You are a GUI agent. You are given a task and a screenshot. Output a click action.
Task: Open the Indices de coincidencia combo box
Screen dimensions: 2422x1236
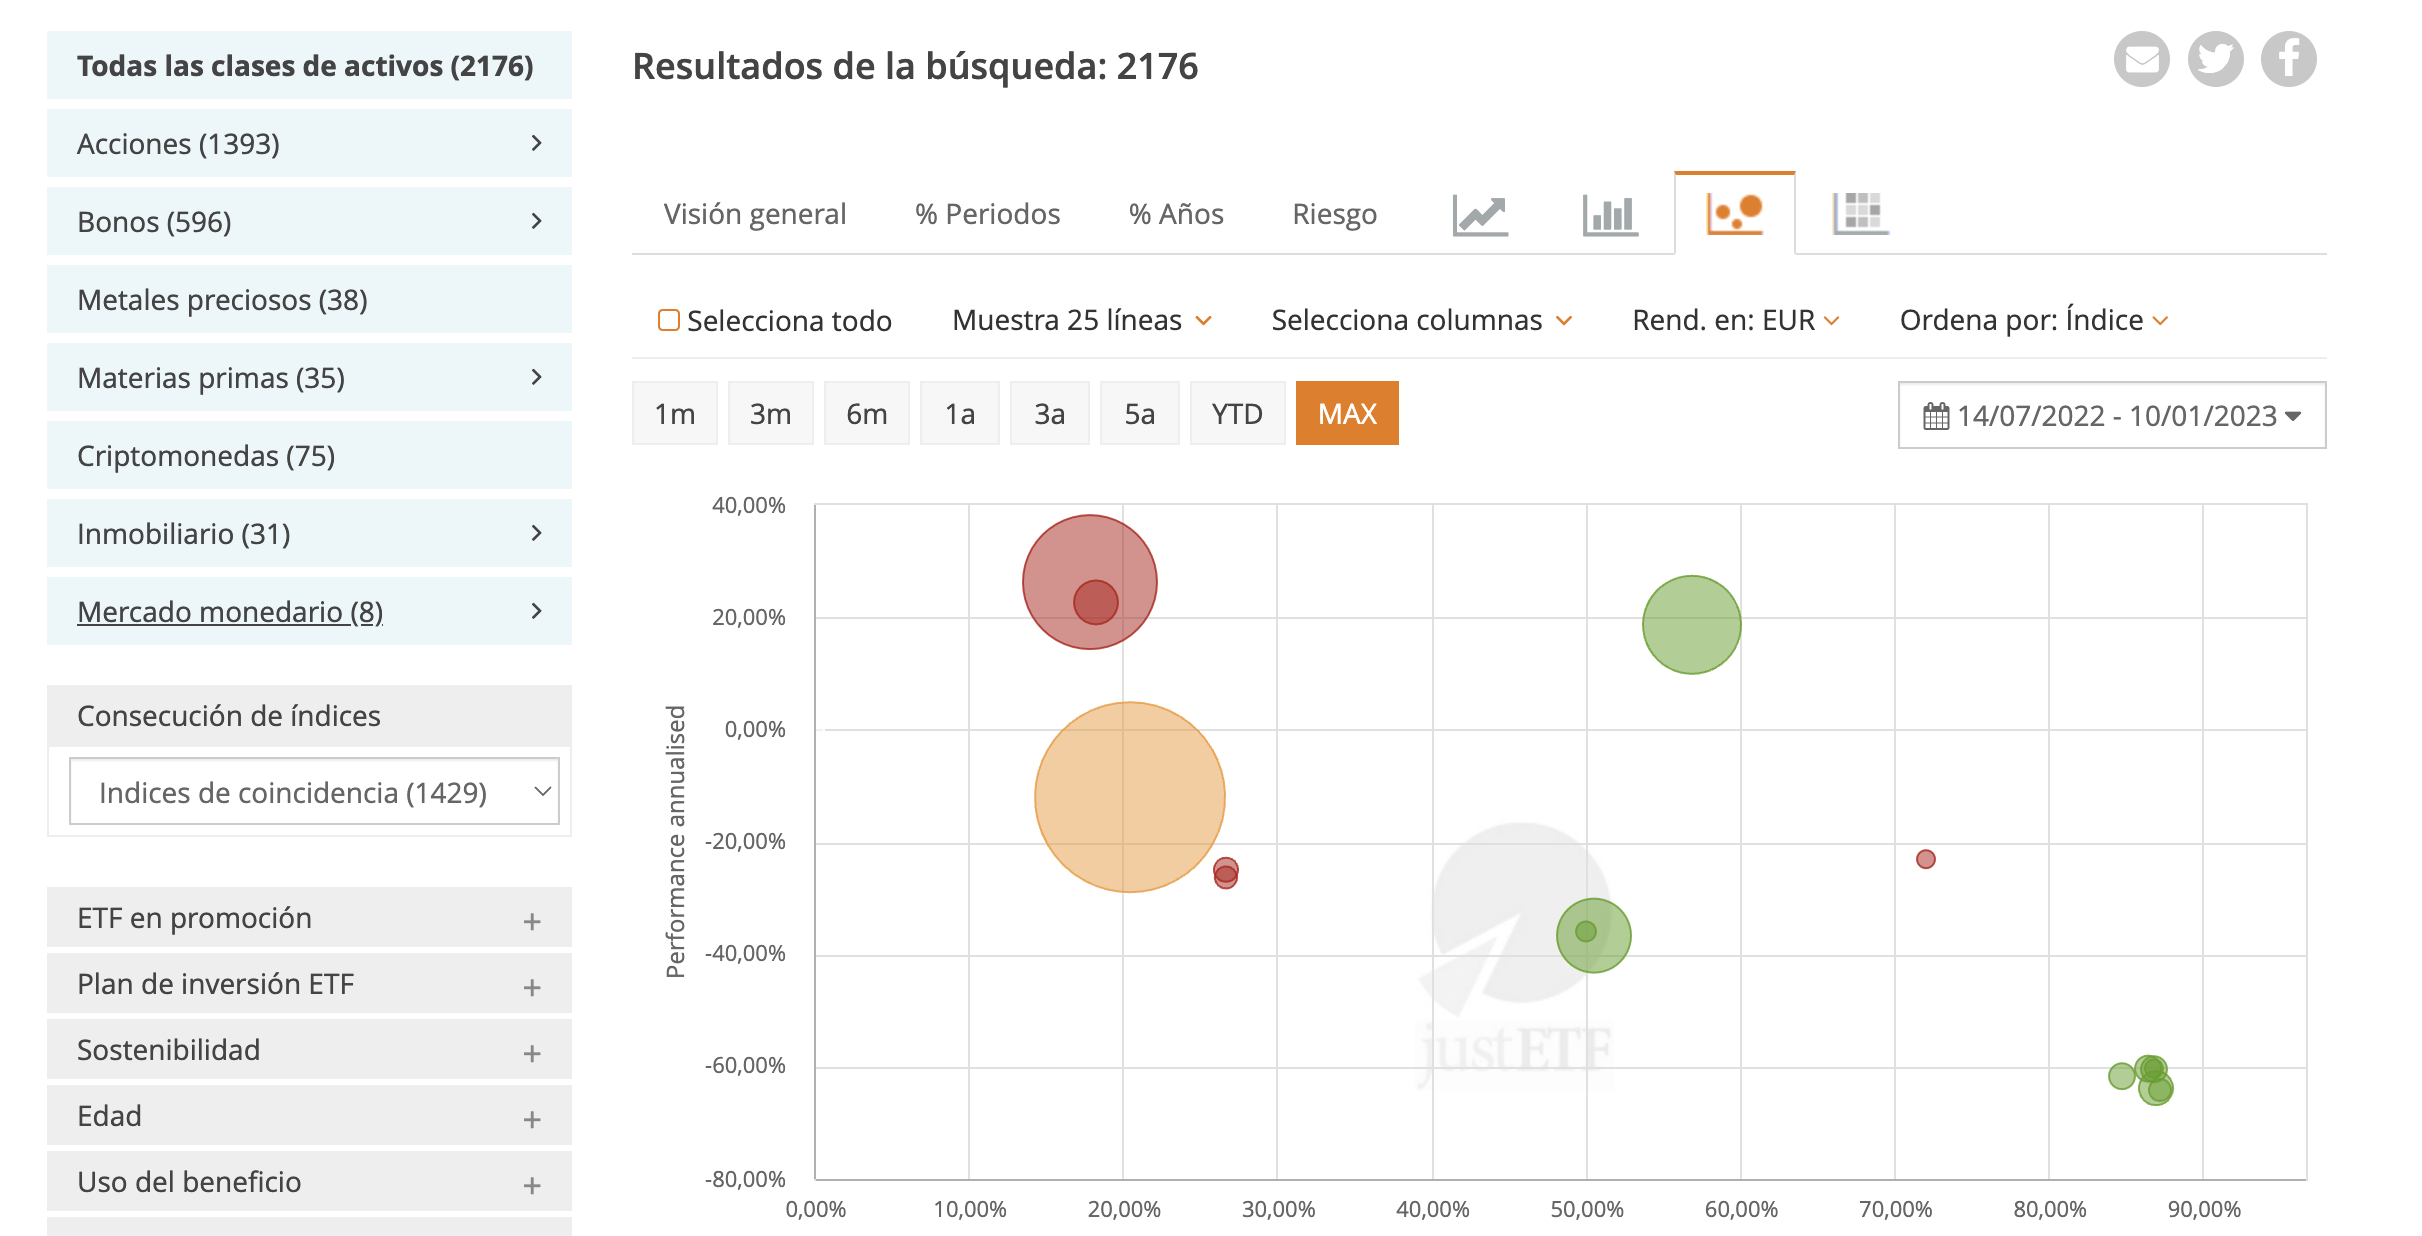pos(315,791)
